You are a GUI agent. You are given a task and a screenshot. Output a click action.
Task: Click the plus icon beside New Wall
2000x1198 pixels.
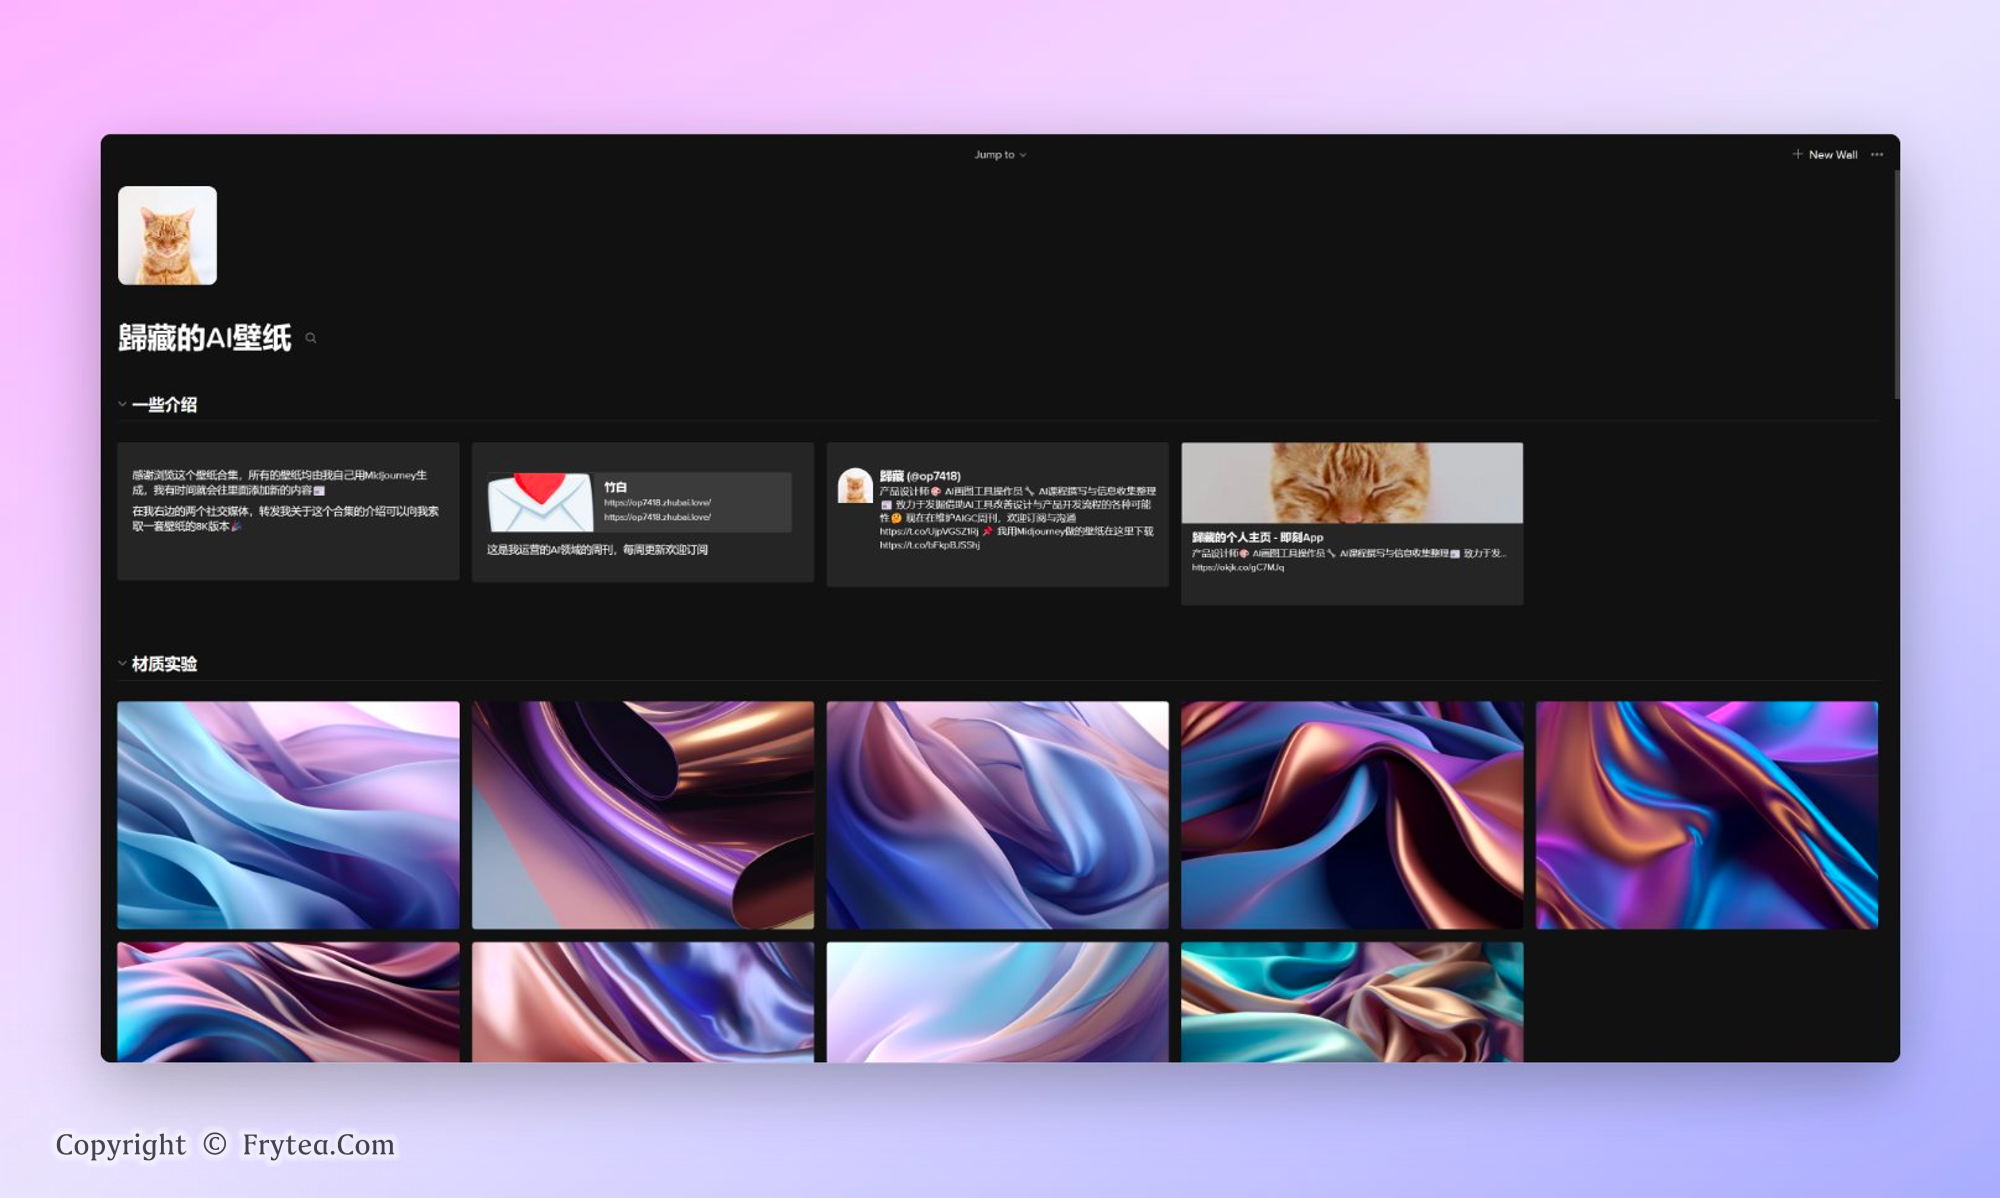1797,154
